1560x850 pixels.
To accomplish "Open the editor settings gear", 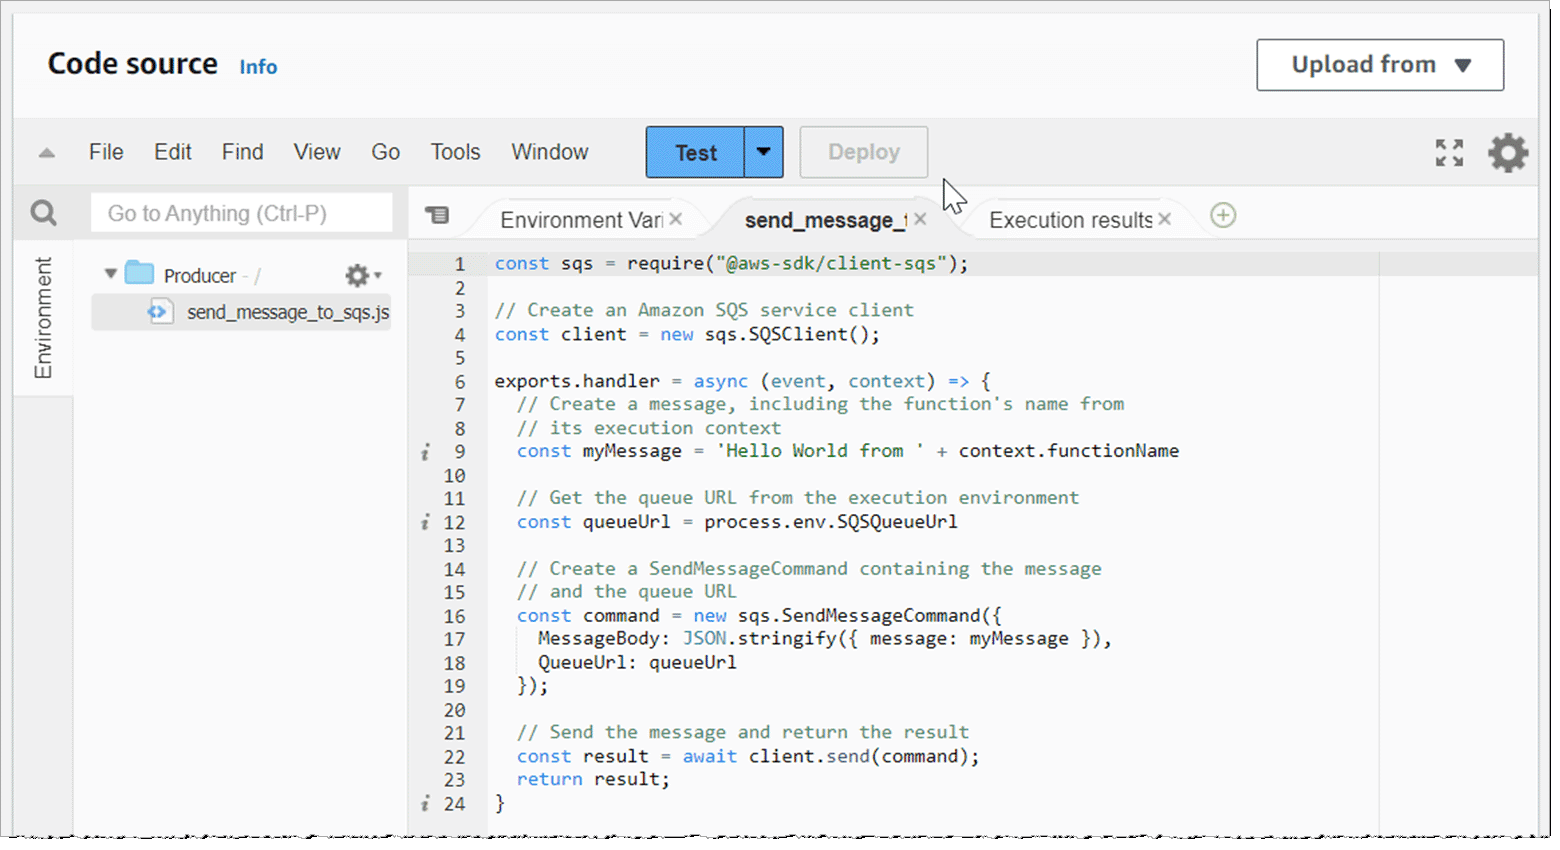I will [1508, 153].
